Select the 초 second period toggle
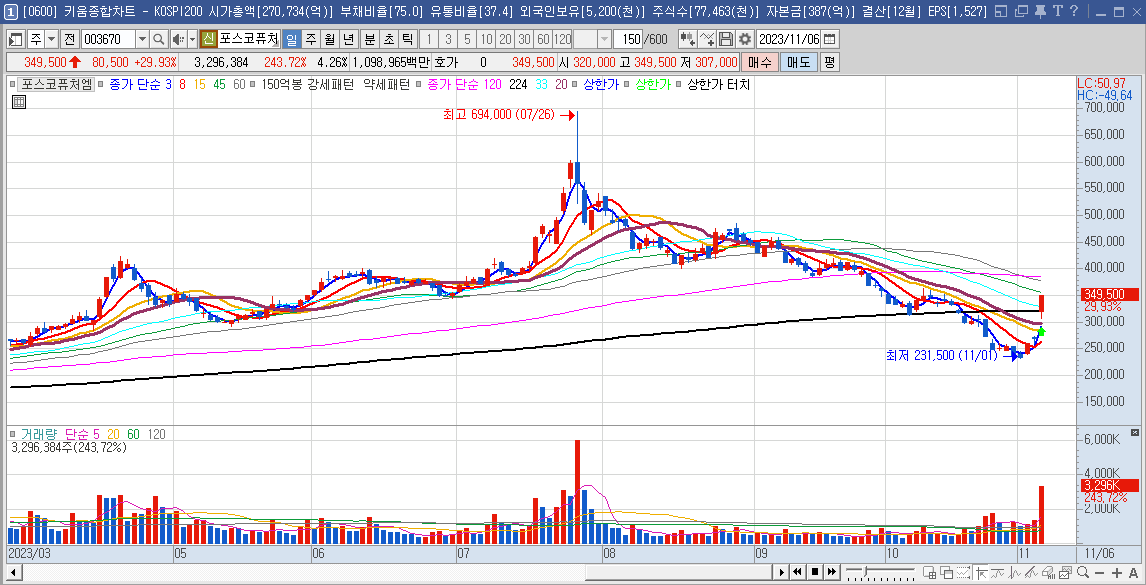Image resolution: width=1146 pixels, height=585 pixels. (x=388, y=39)
